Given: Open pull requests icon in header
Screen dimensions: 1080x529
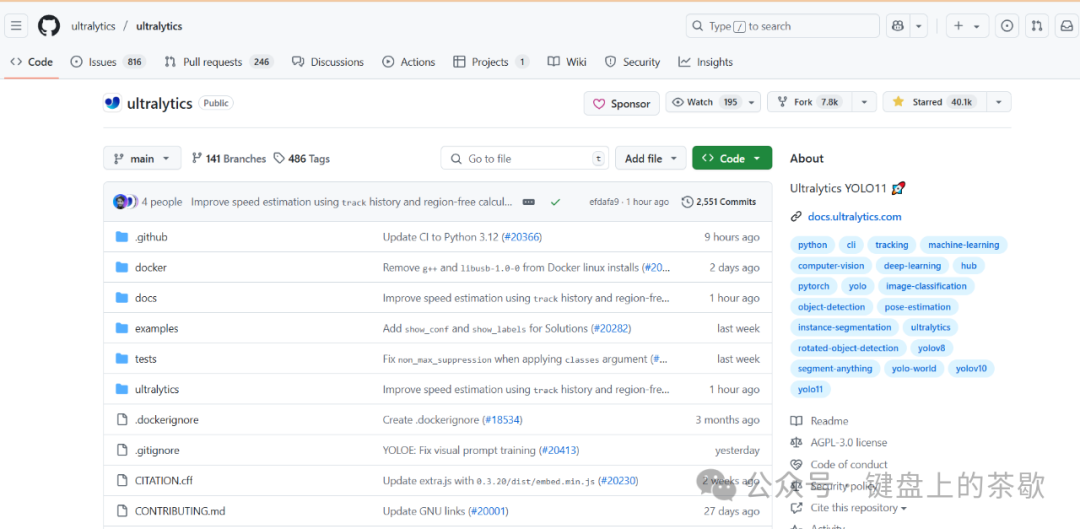Looking at the screenshot, I should (1037, 26).
